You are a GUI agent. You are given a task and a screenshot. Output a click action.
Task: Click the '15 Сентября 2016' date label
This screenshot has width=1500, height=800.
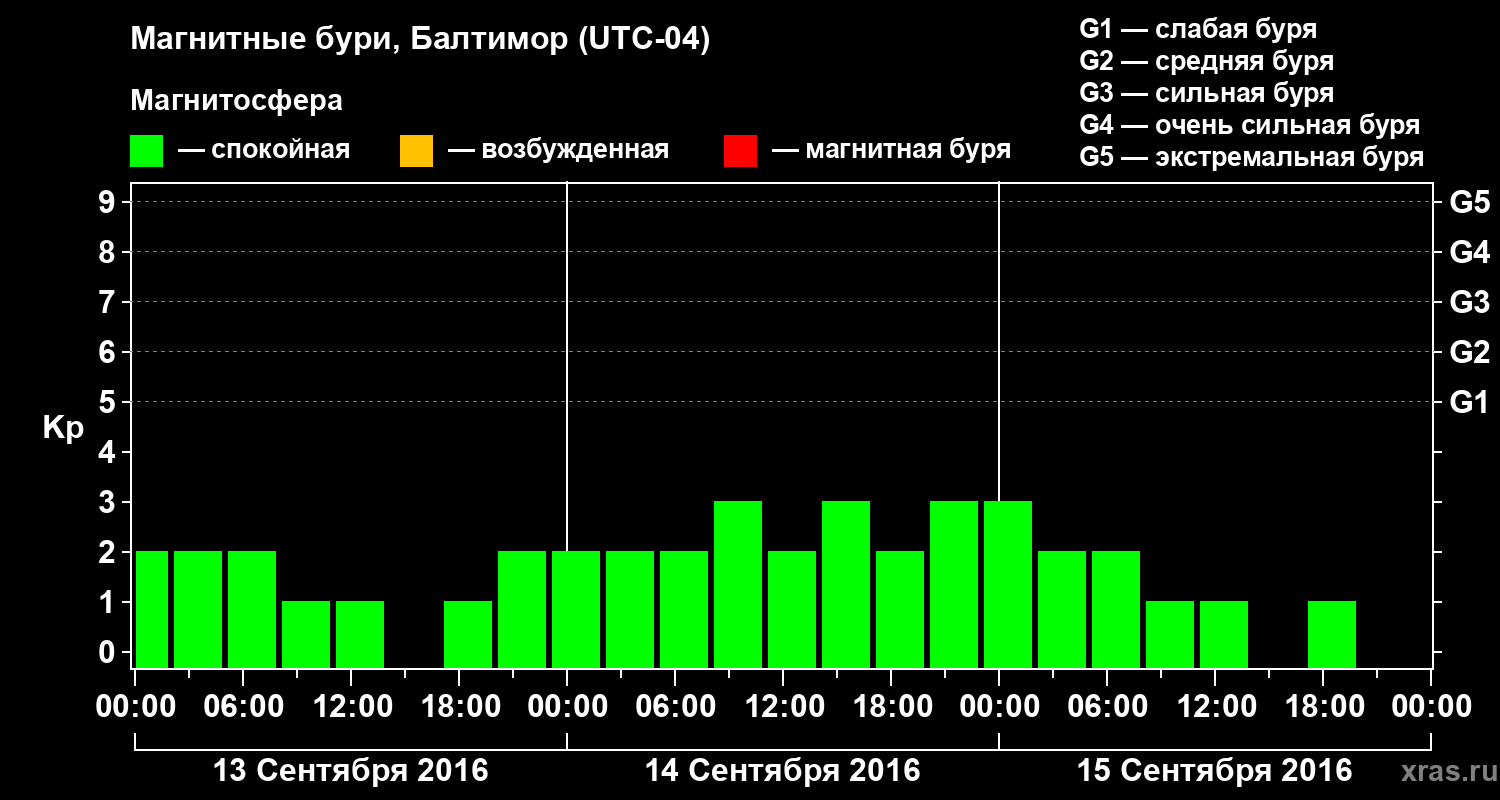[x=1215, y=771]
